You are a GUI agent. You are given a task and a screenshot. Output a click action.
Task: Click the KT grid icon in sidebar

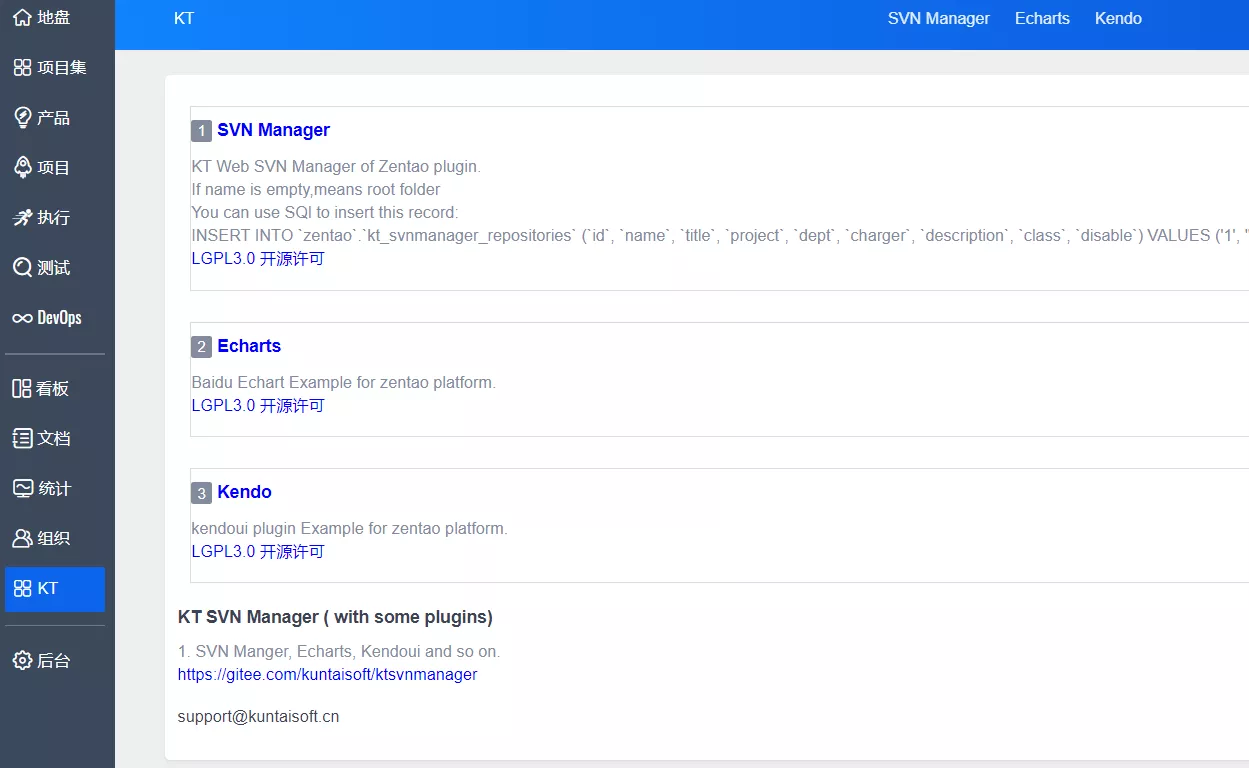[x=22, y=589]
